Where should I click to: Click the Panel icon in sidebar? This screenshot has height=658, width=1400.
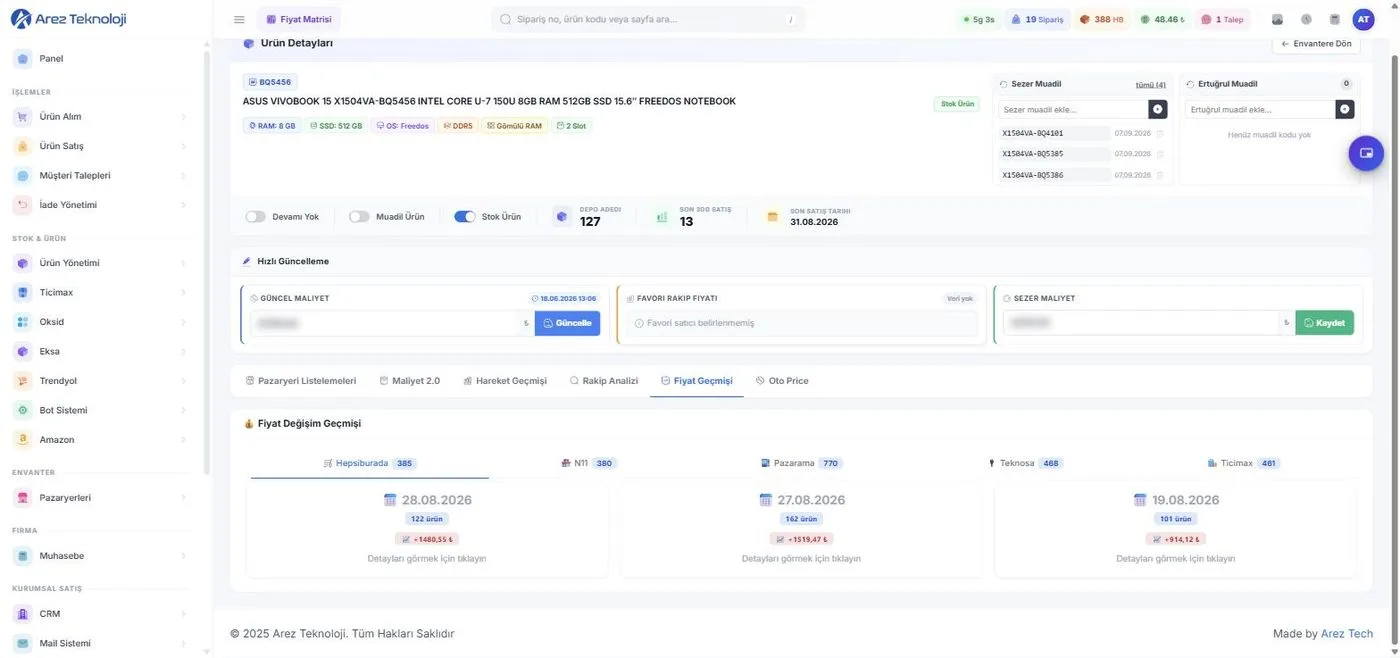tap(23, 58)
